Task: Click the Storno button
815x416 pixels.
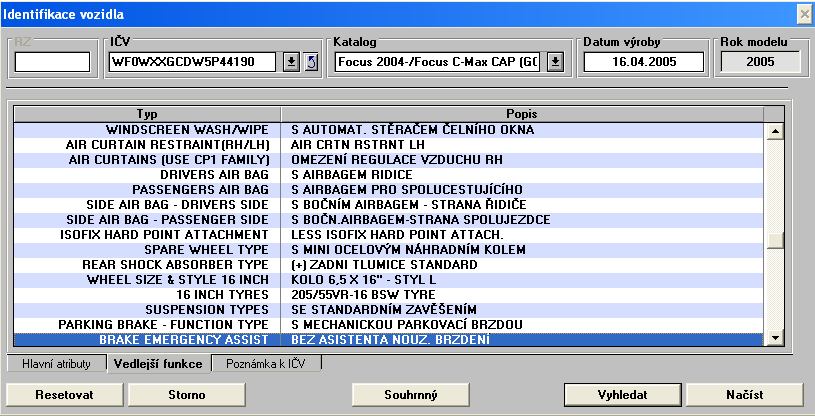Action: click(182, 394)
